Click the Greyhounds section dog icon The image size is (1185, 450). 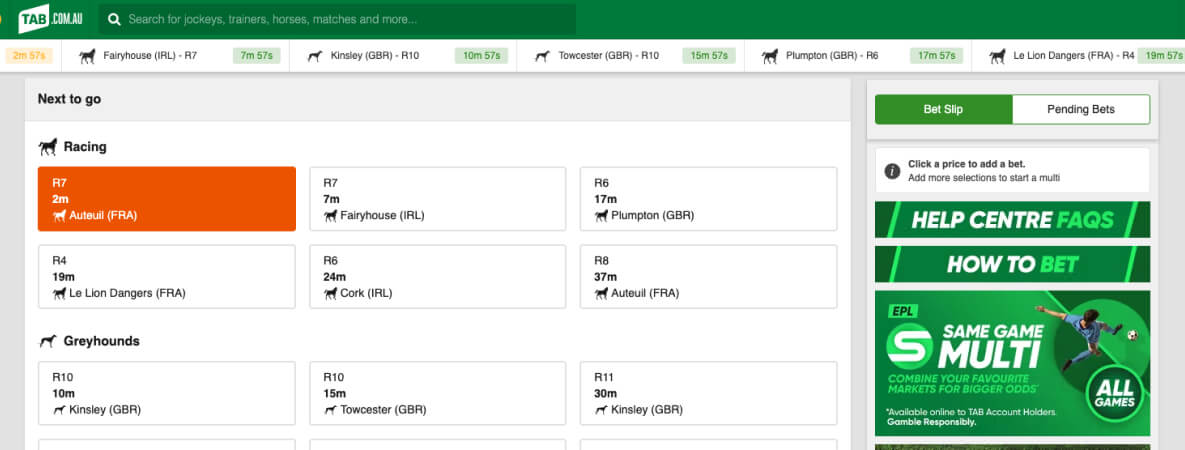click(x=48, y=341)
